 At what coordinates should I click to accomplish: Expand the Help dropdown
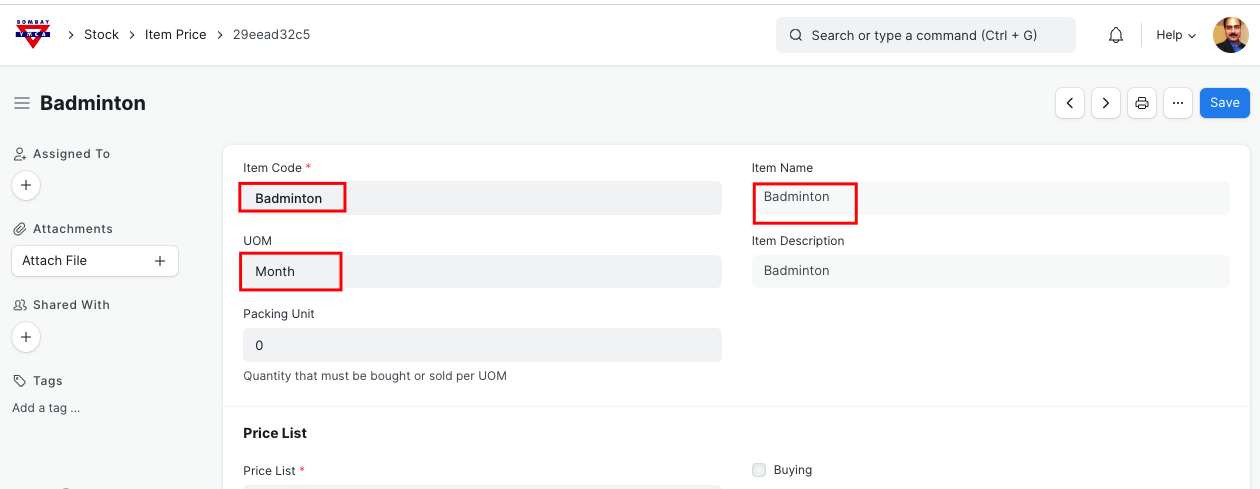click(1176, 35)
